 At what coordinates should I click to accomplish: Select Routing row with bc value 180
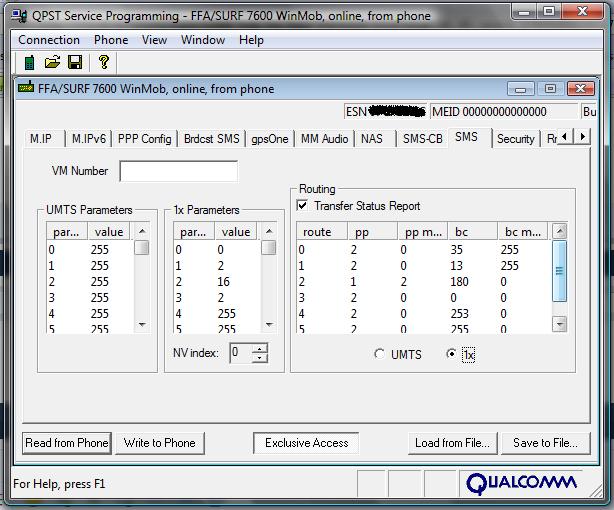click(x=424, y=282)
